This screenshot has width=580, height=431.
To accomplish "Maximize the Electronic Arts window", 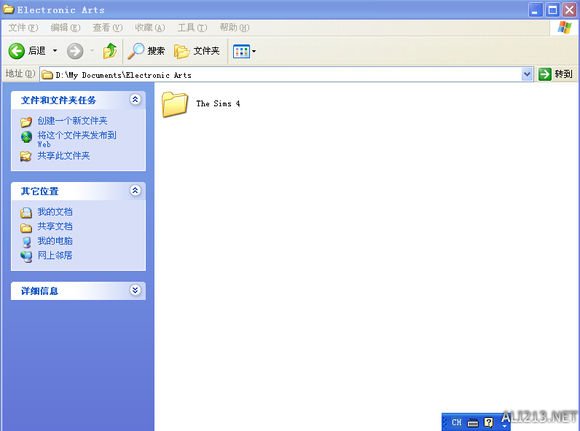I will click(553, 10).
